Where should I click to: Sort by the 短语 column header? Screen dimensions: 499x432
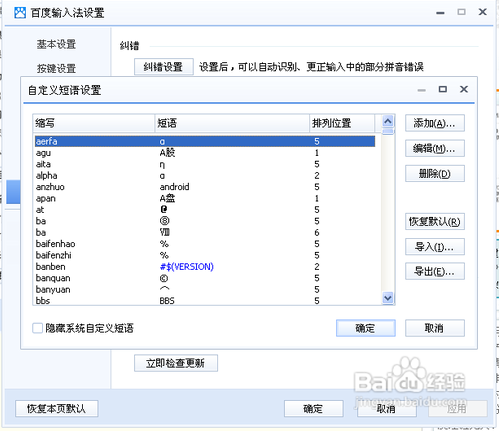pyautogui.click(x=232, y=123)
